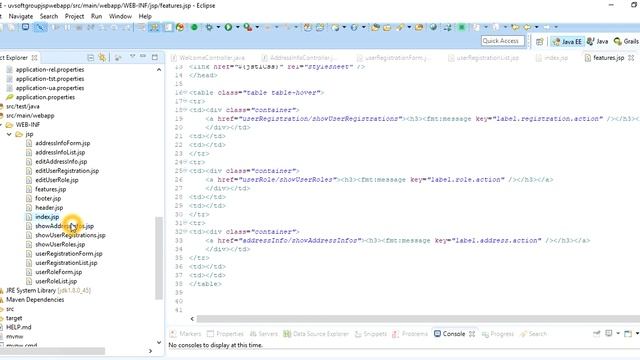The image size is (640, 360).
Task: Toggle the highlighted grid icon in toolbar
Action: coord(154,27)
